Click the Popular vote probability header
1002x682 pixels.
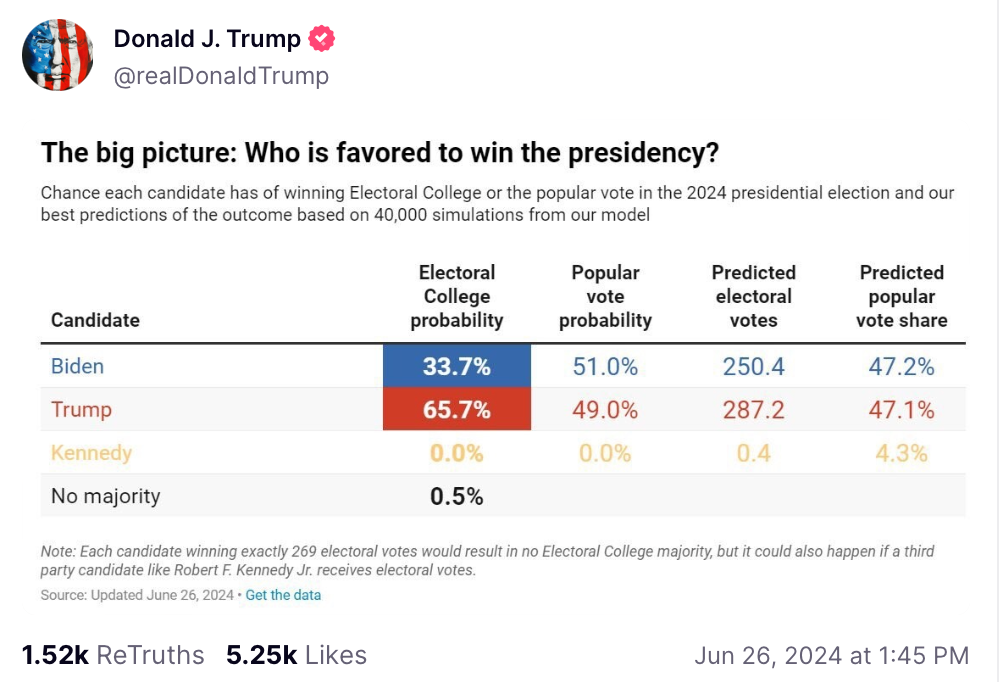[605, 296]
